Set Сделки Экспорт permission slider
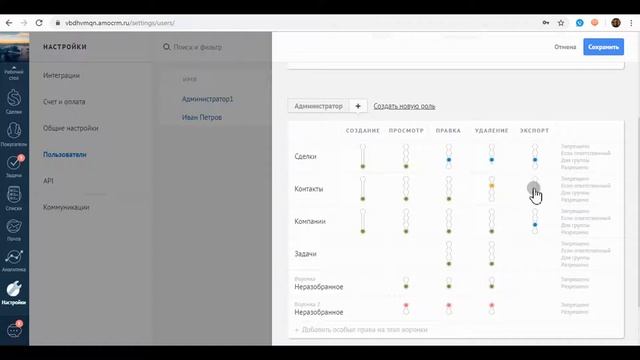 pyautogui.click(x=535, y=156)
